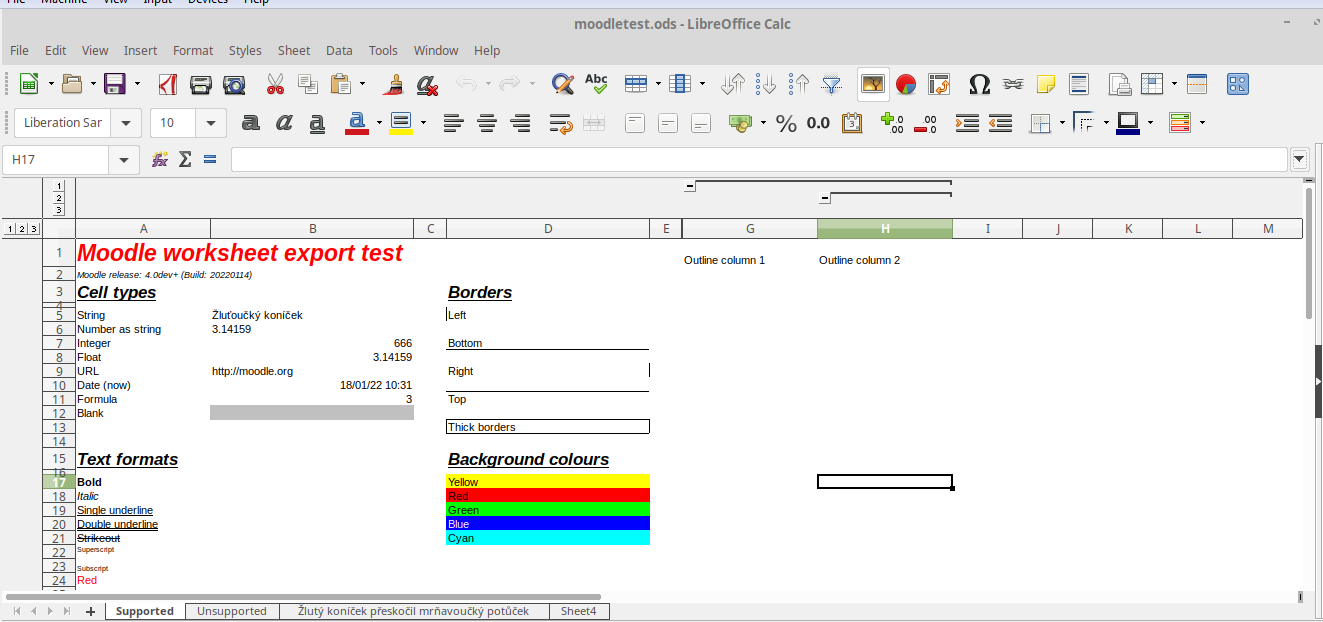Add a new sheet with plus button
This screenshot has width=1323, height=622.
click(x=90, y=611)
